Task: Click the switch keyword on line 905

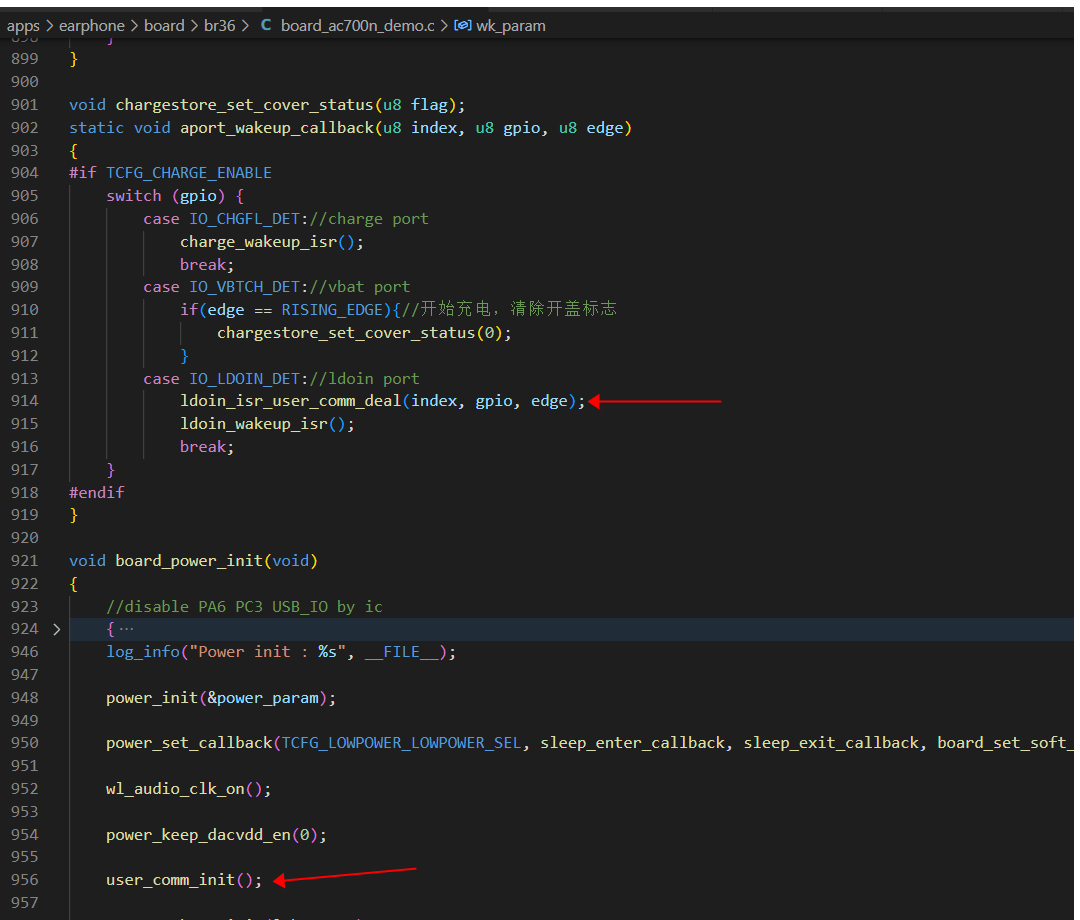Action: point(134,196)
